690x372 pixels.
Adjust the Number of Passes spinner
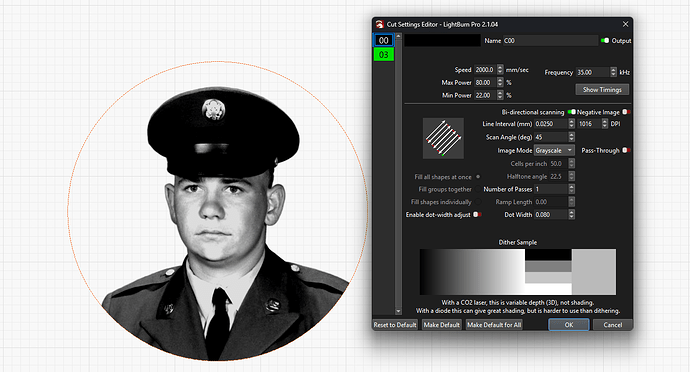coord(571,189)
